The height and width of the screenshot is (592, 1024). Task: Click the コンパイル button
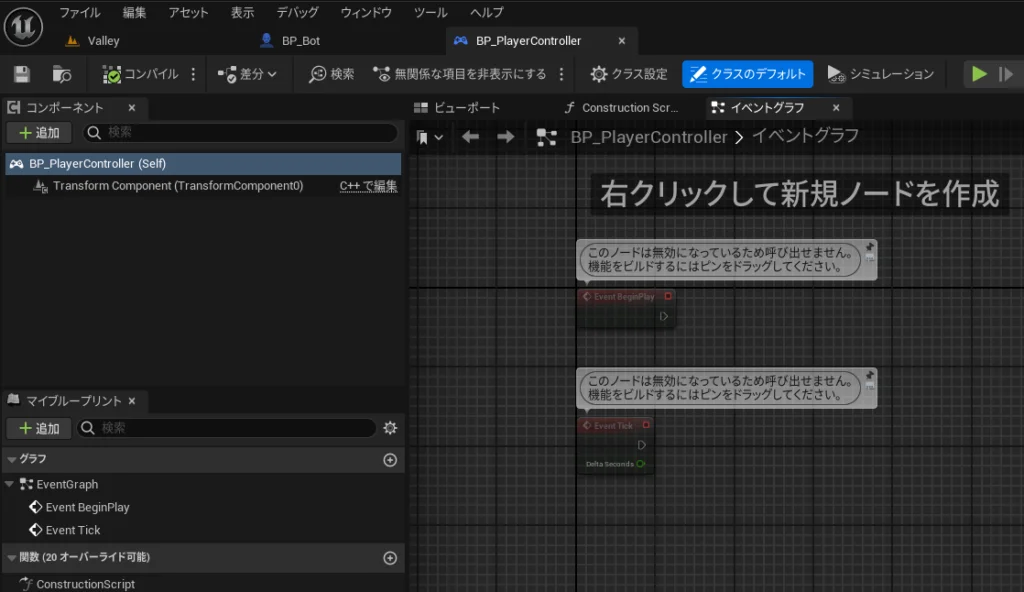[x=141, y=74]
